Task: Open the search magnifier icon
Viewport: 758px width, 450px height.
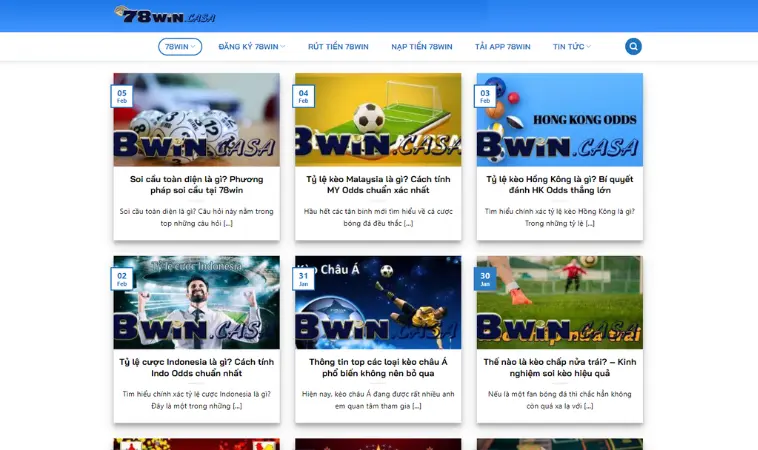Action: pyautogui.click(x=633, y=47)
